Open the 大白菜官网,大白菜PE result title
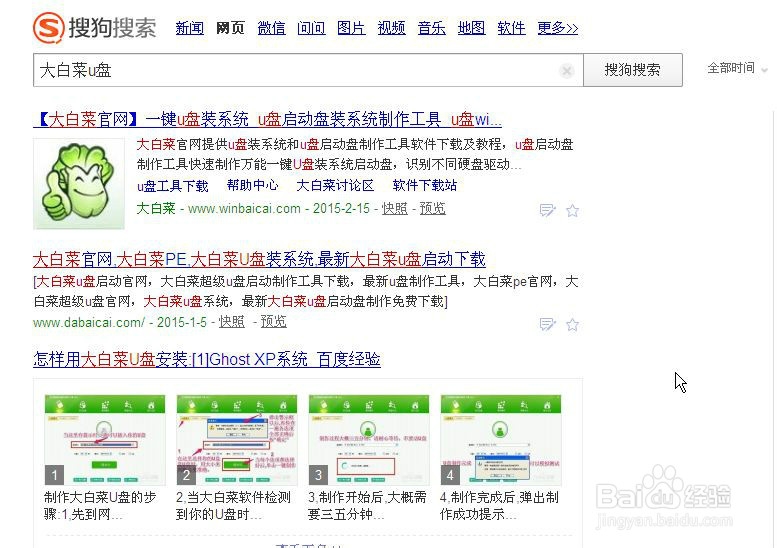Image resolution: width=777 pixels, height=548 pixels. [259, 259]
